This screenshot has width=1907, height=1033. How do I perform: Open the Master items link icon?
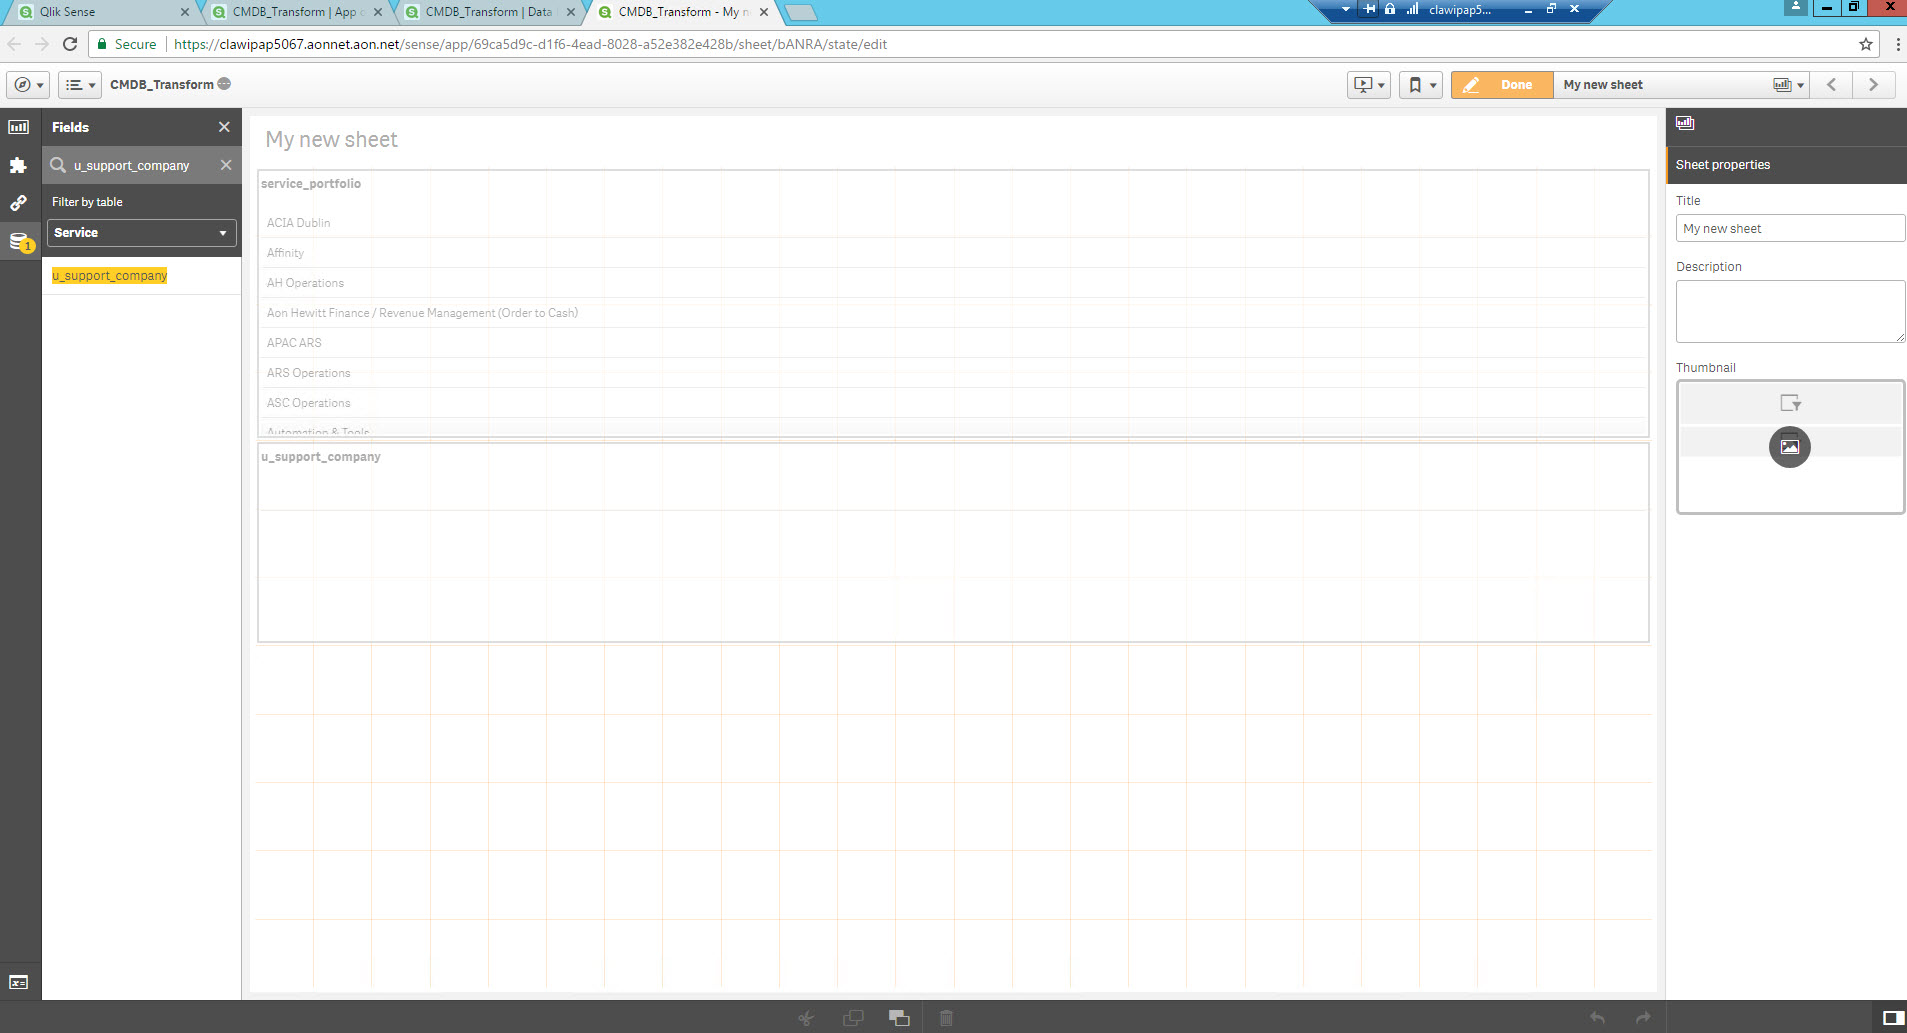click(x=19, y=203)
